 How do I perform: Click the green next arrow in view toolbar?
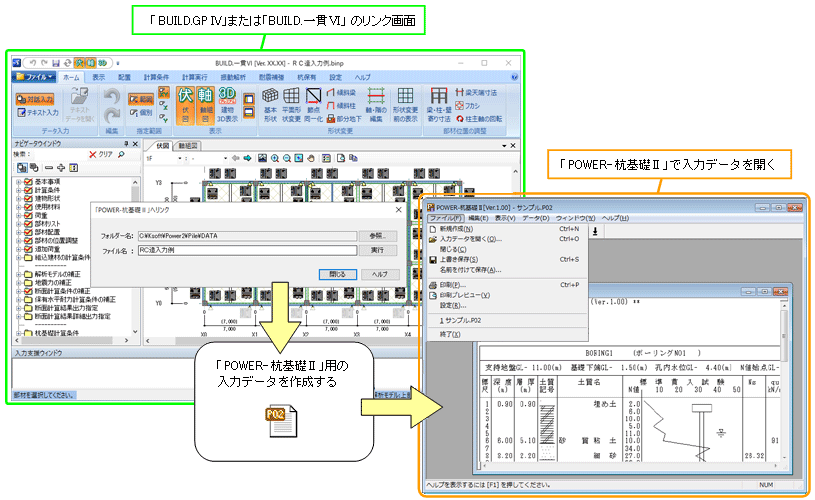click(247, 158)
